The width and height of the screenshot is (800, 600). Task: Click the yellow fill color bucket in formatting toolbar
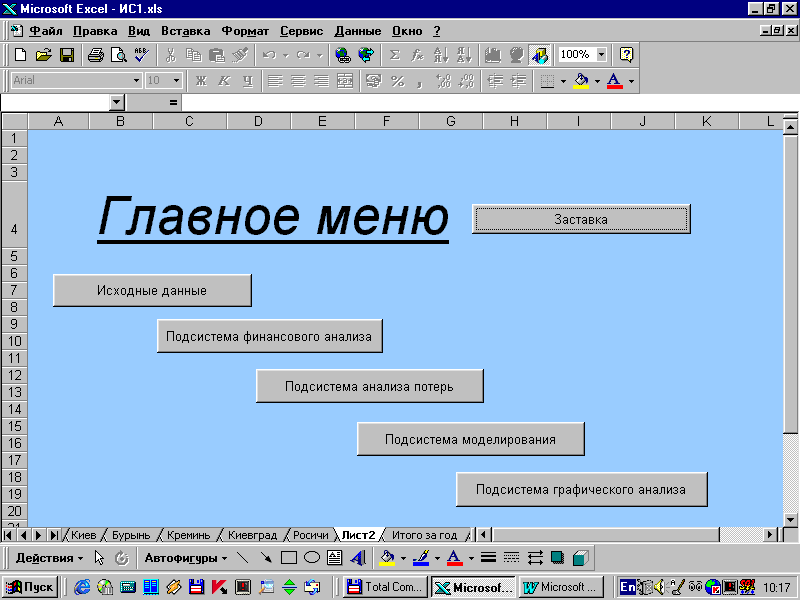[580, 81]
